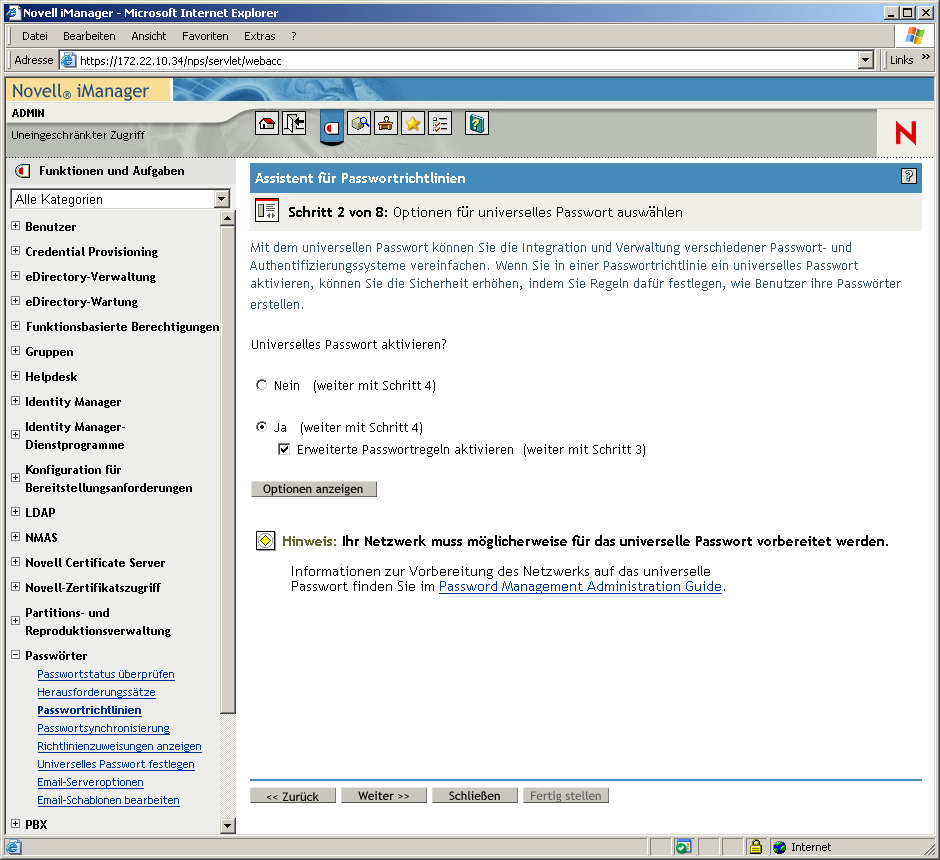The height and width of the screenshot is (860, 940).
Task: Select the Nein radio button
Action: 261,385
